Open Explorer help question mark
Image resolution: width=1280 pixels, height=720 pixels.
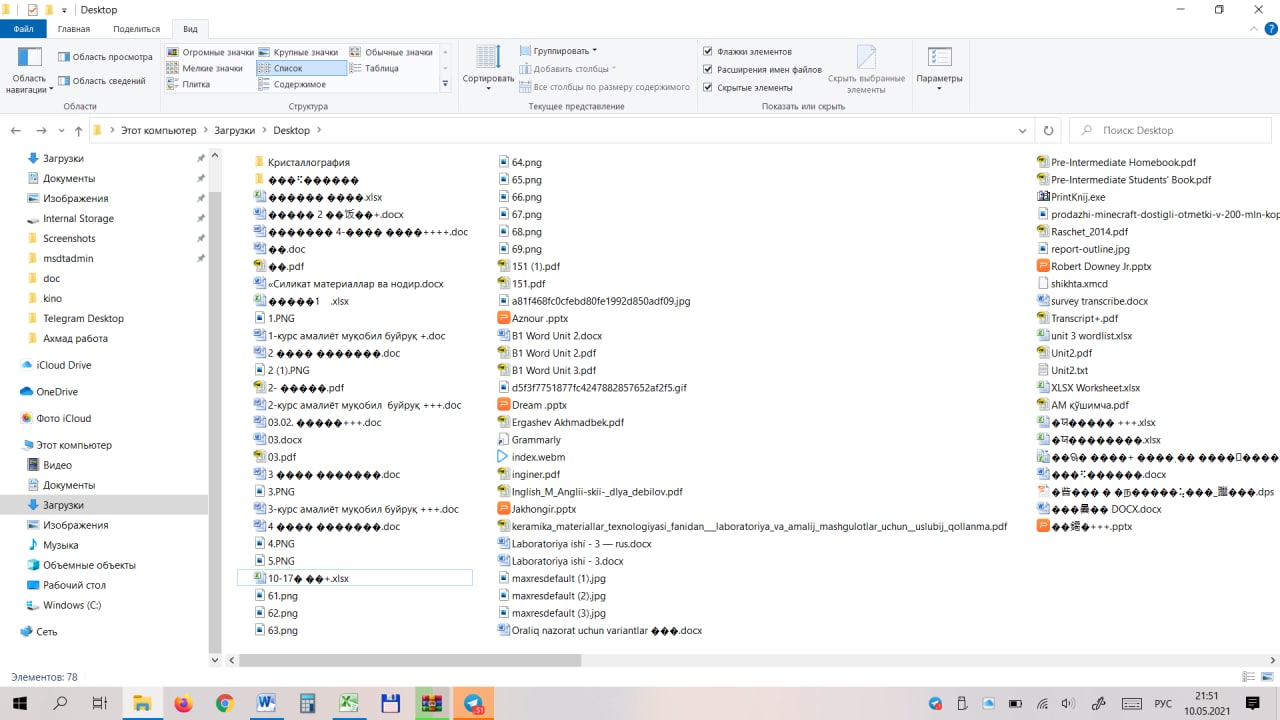pos(1269,31)
